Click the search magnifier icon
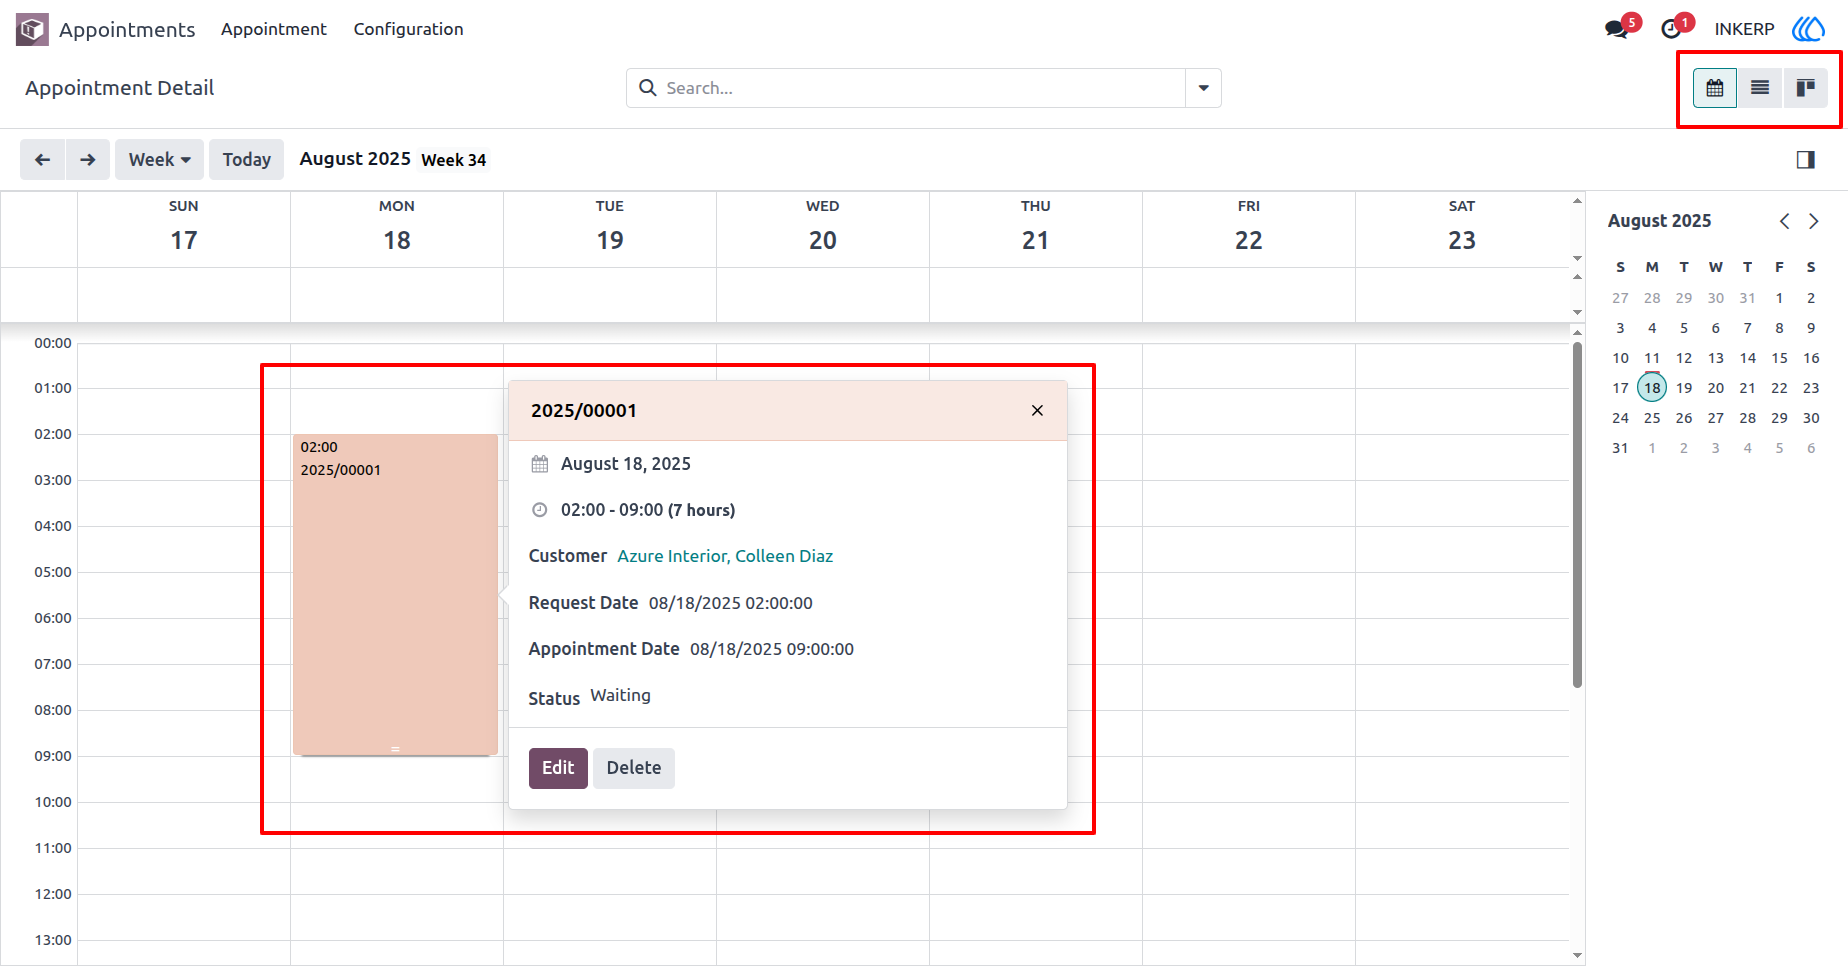Viewport: 1848px width, 966px height. pos(648,88)
